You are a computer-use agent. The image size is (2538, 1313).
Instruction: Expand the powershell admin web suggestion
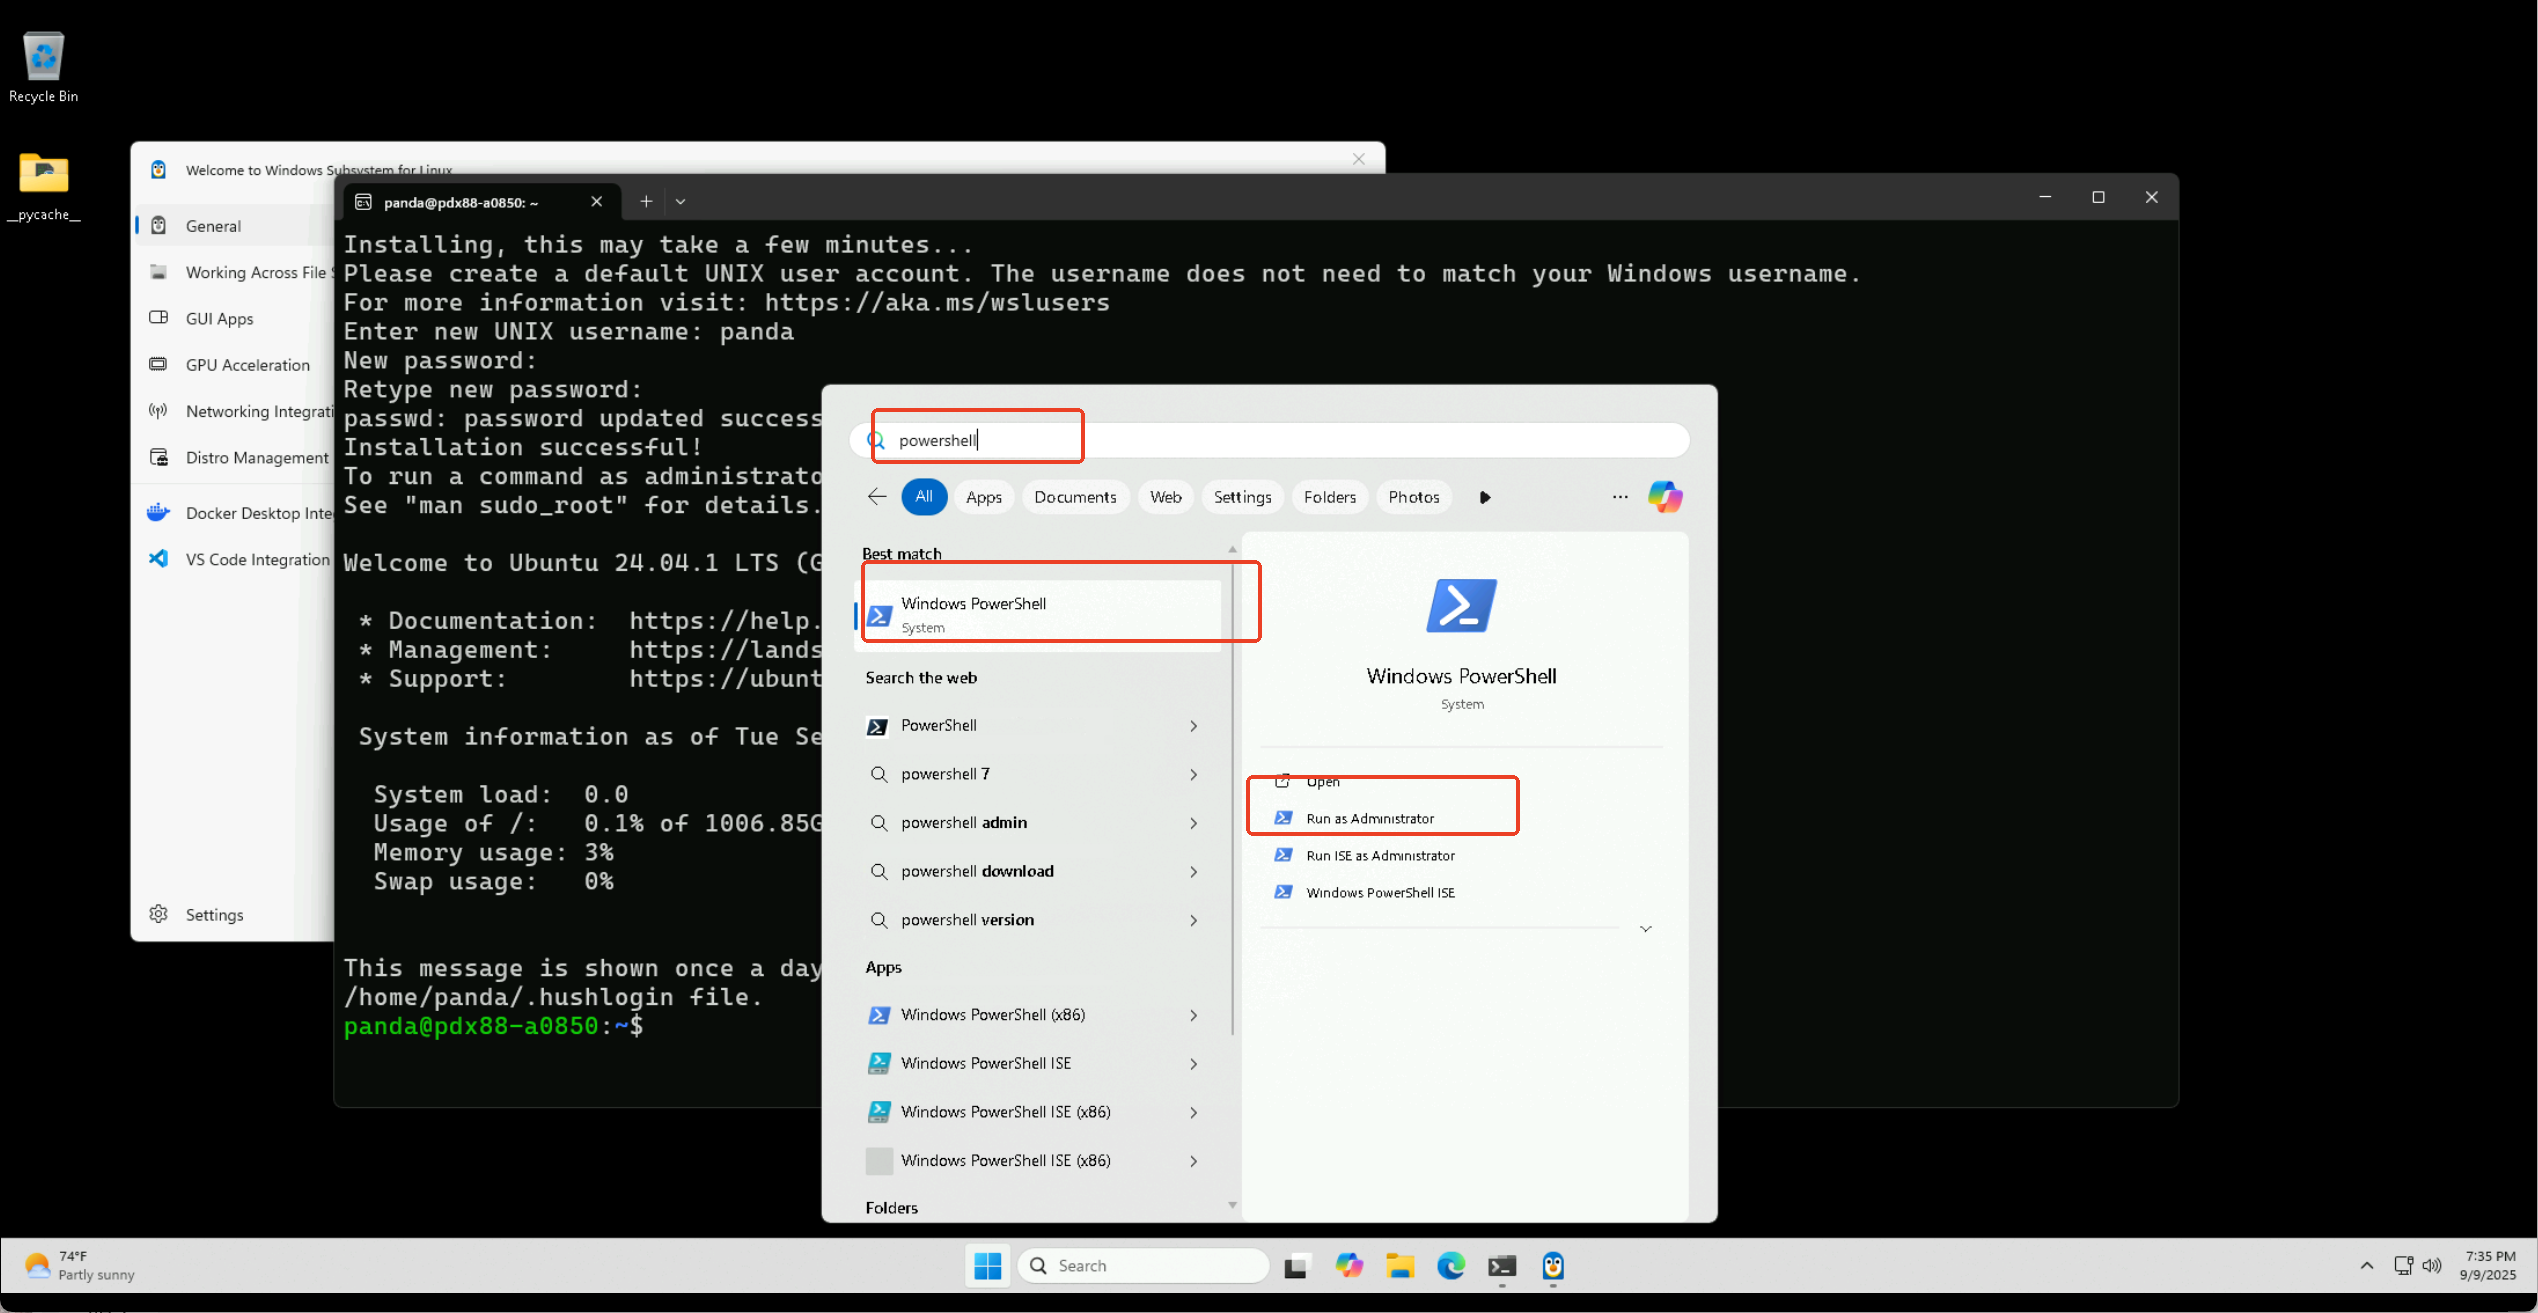[1193, 823]
